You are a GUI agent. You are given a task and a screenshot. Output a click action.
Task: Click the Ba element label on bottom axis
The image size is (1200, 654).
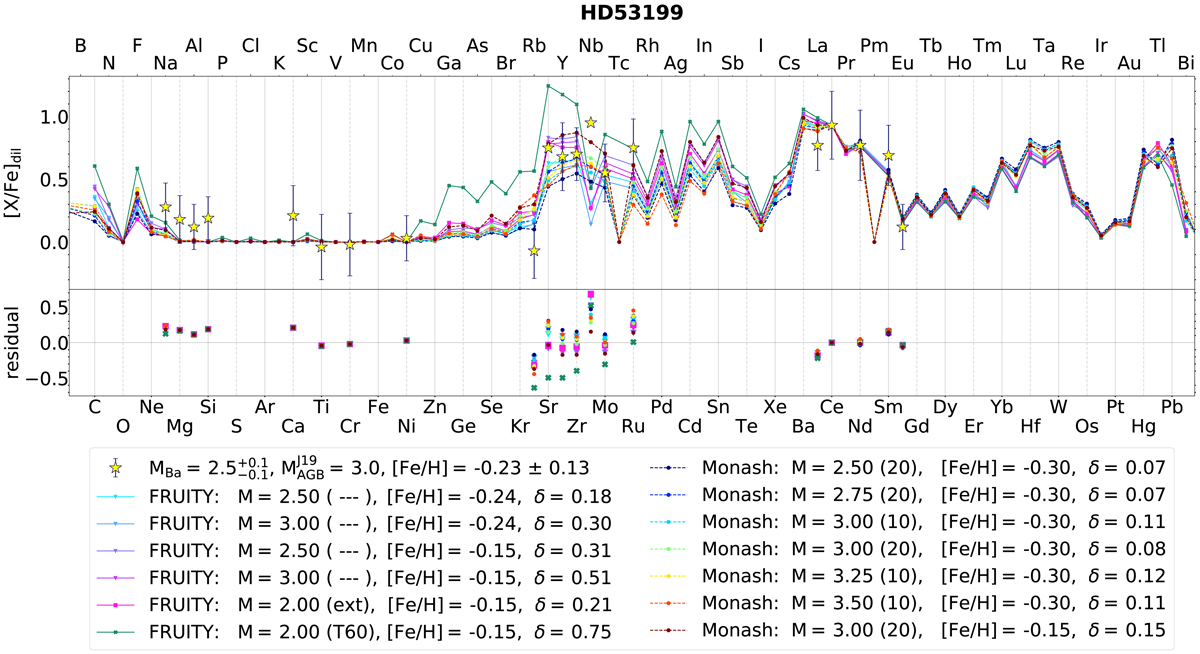pos(801,429)
